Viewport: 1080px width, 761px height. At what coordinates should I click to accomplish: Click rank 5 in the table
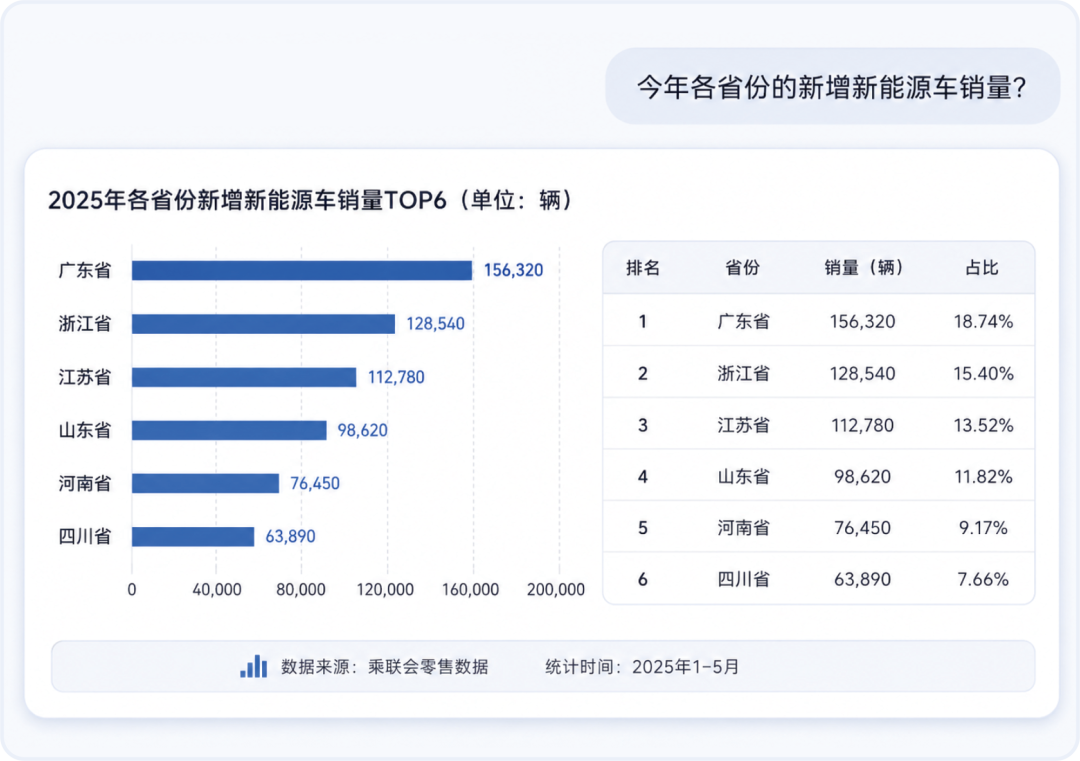coord(643,528)
